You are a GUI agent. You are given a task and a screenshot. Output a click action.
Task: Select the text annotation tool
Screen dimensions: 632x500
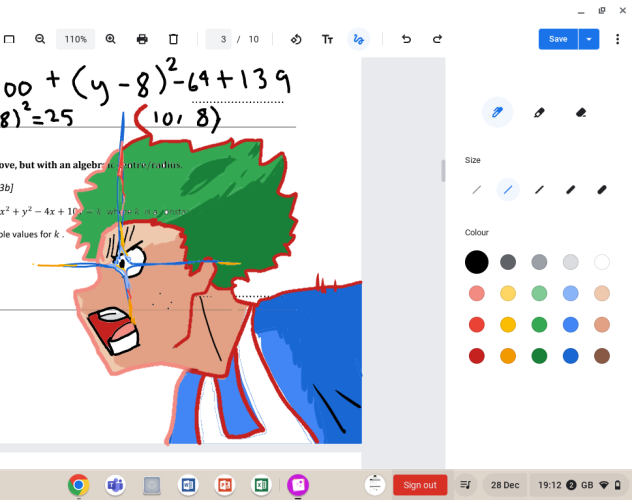click(x=327, y=39)
